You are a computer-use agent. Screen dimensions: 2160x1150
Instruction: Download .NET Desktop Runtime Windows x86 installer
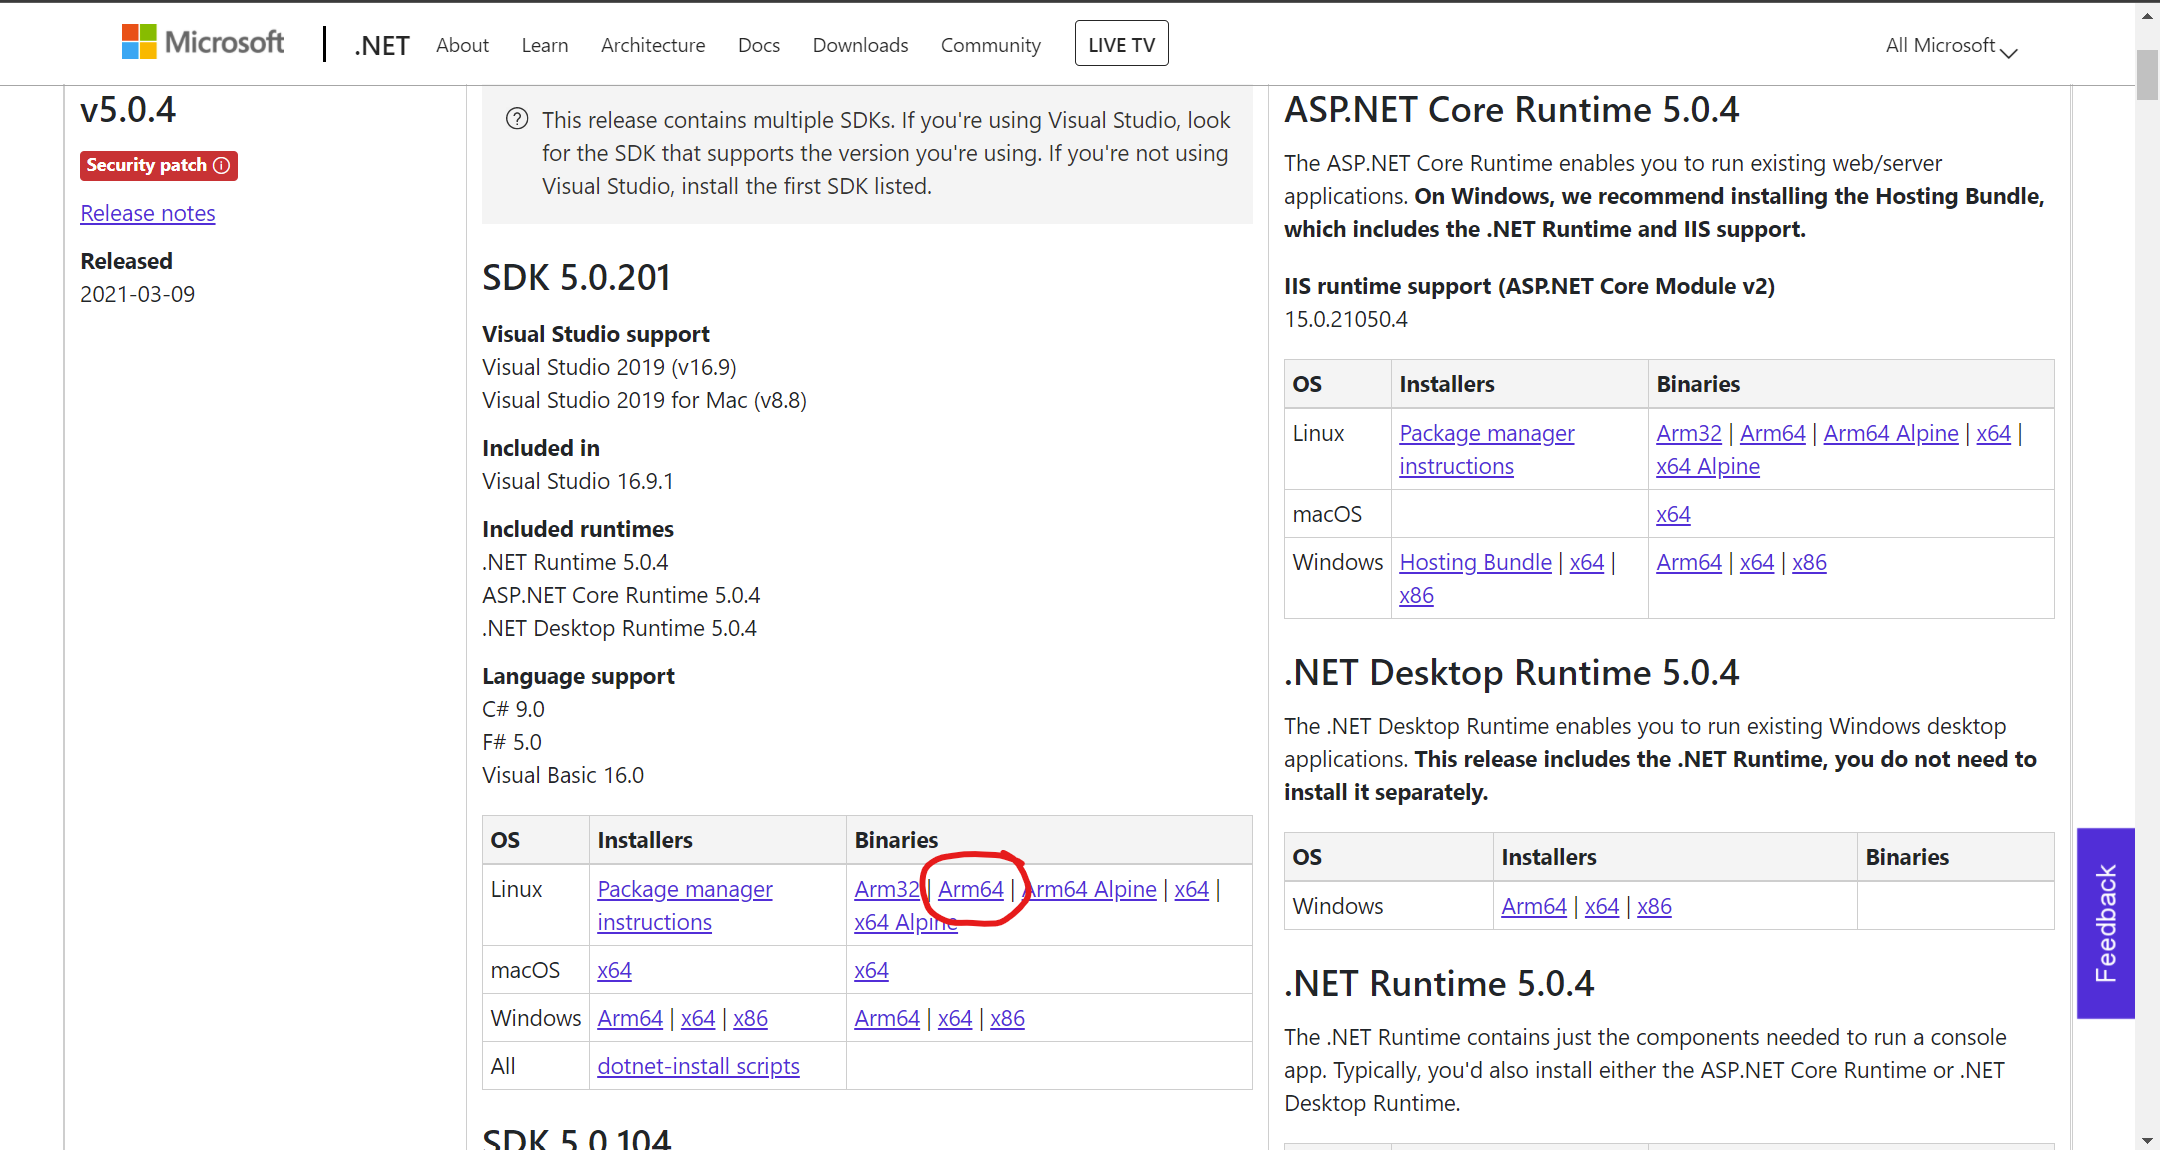tap(1654, 906)
